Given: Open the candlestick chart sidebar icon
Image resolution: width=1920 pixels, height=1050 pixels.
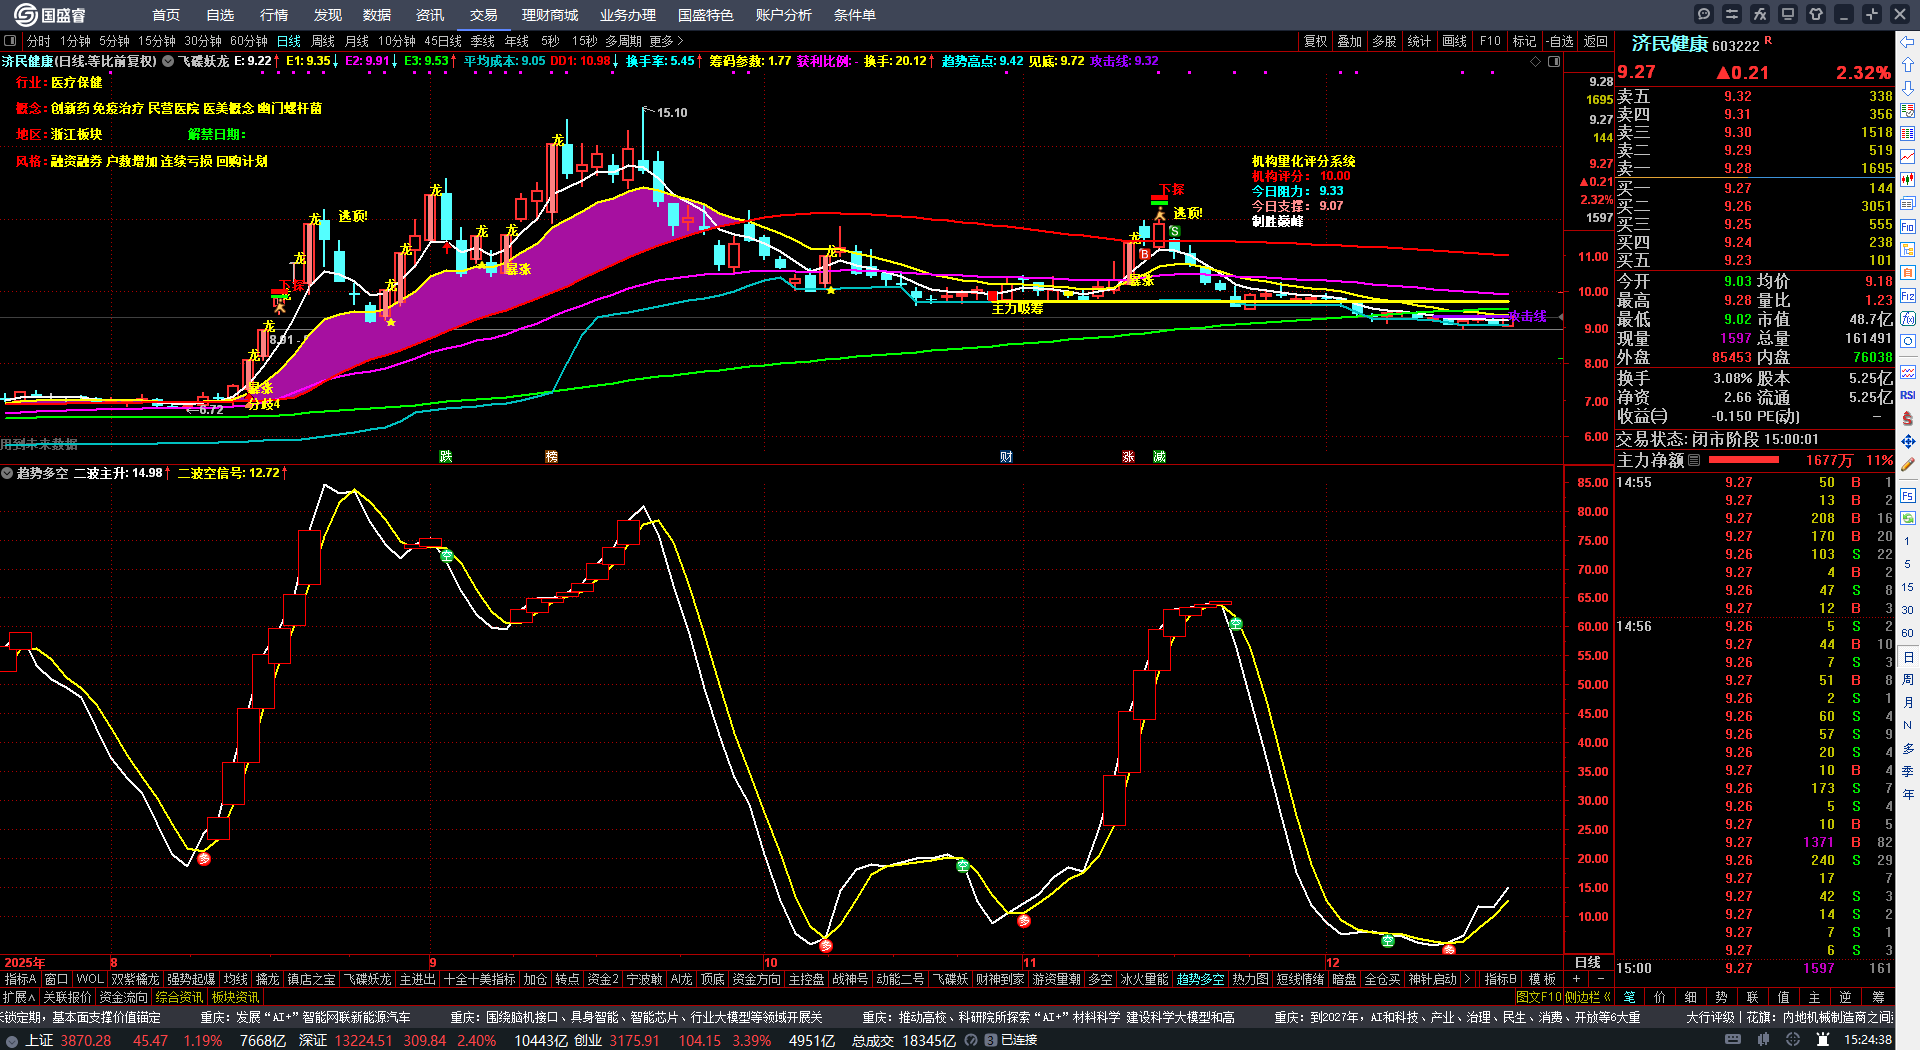Looking at the screenshot, I should coord(1908,180).
